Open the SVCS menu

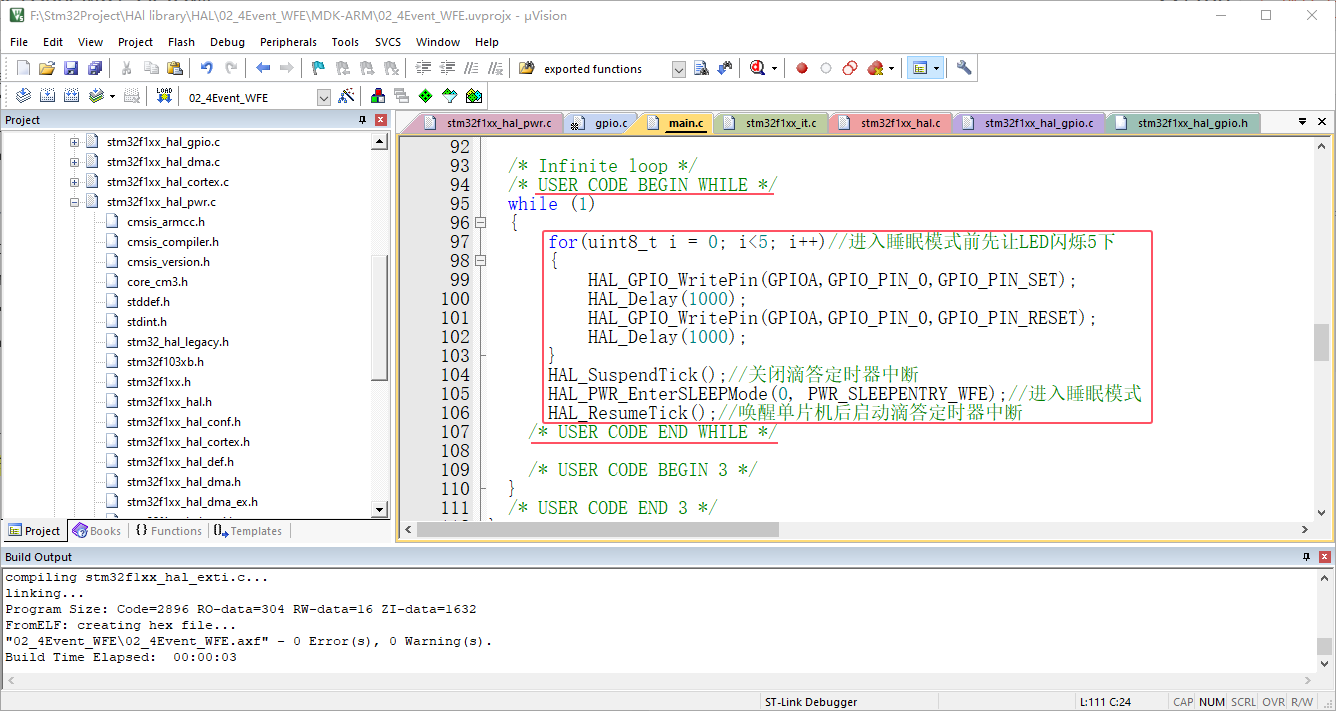pos(388,42)
